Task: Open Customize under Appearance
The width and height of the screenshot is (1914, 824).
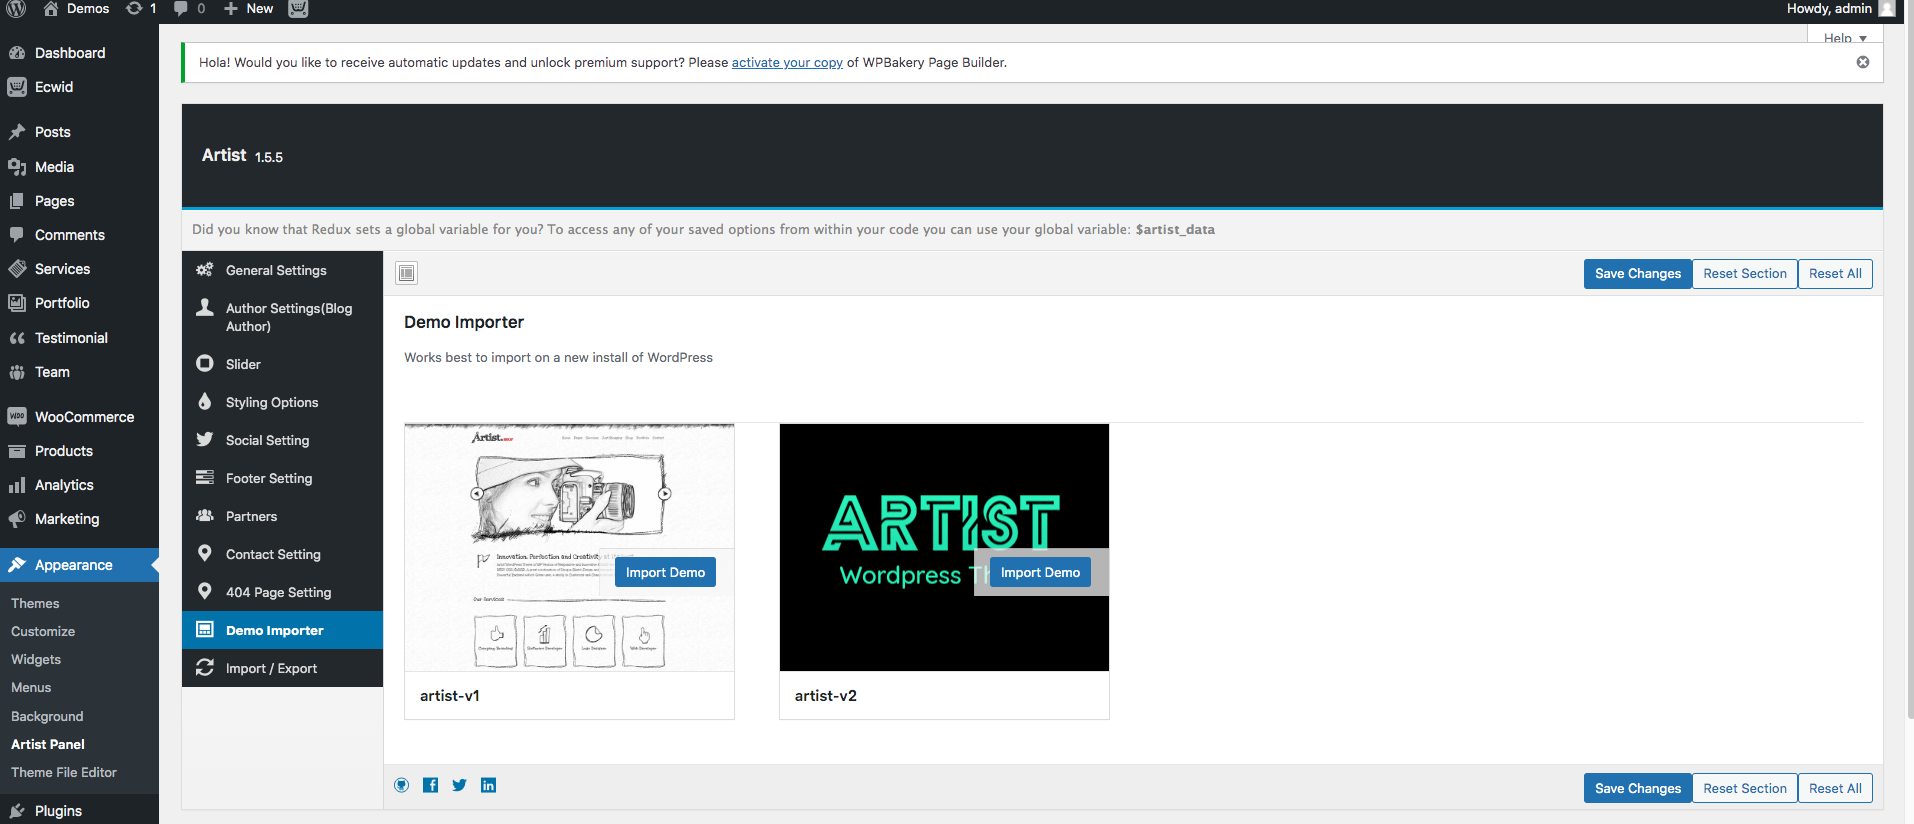Action: click(43, 631)
